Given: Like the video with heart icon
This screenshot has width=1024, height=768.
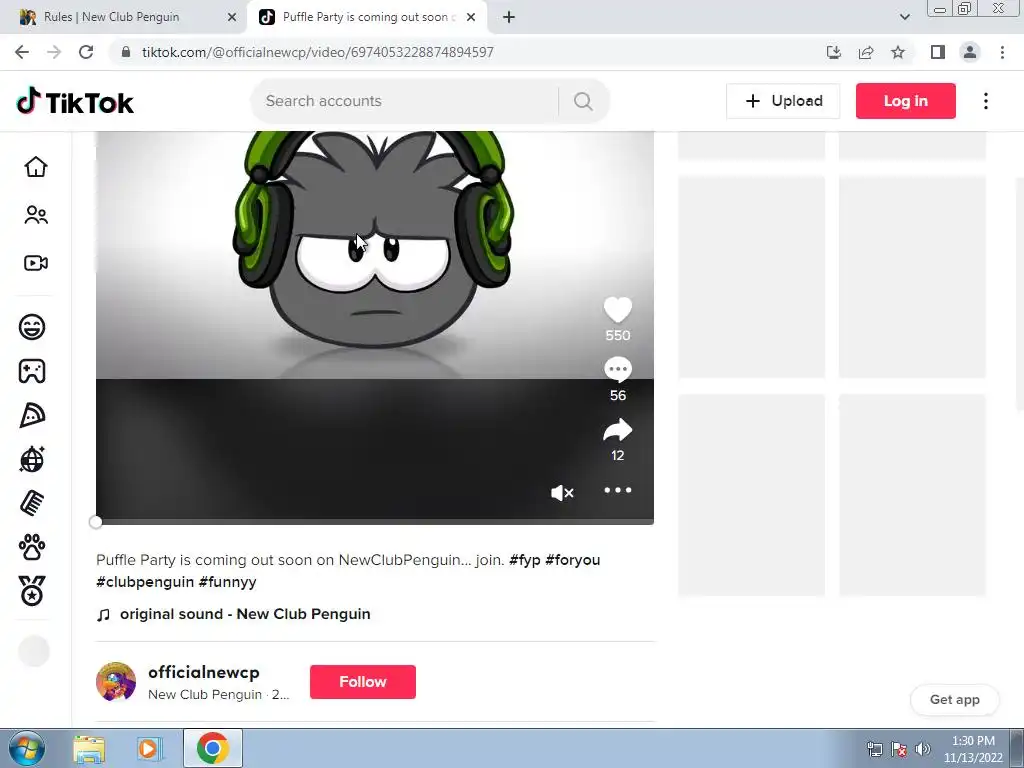Looking at the screenshot, I should [x=617, y=310].
